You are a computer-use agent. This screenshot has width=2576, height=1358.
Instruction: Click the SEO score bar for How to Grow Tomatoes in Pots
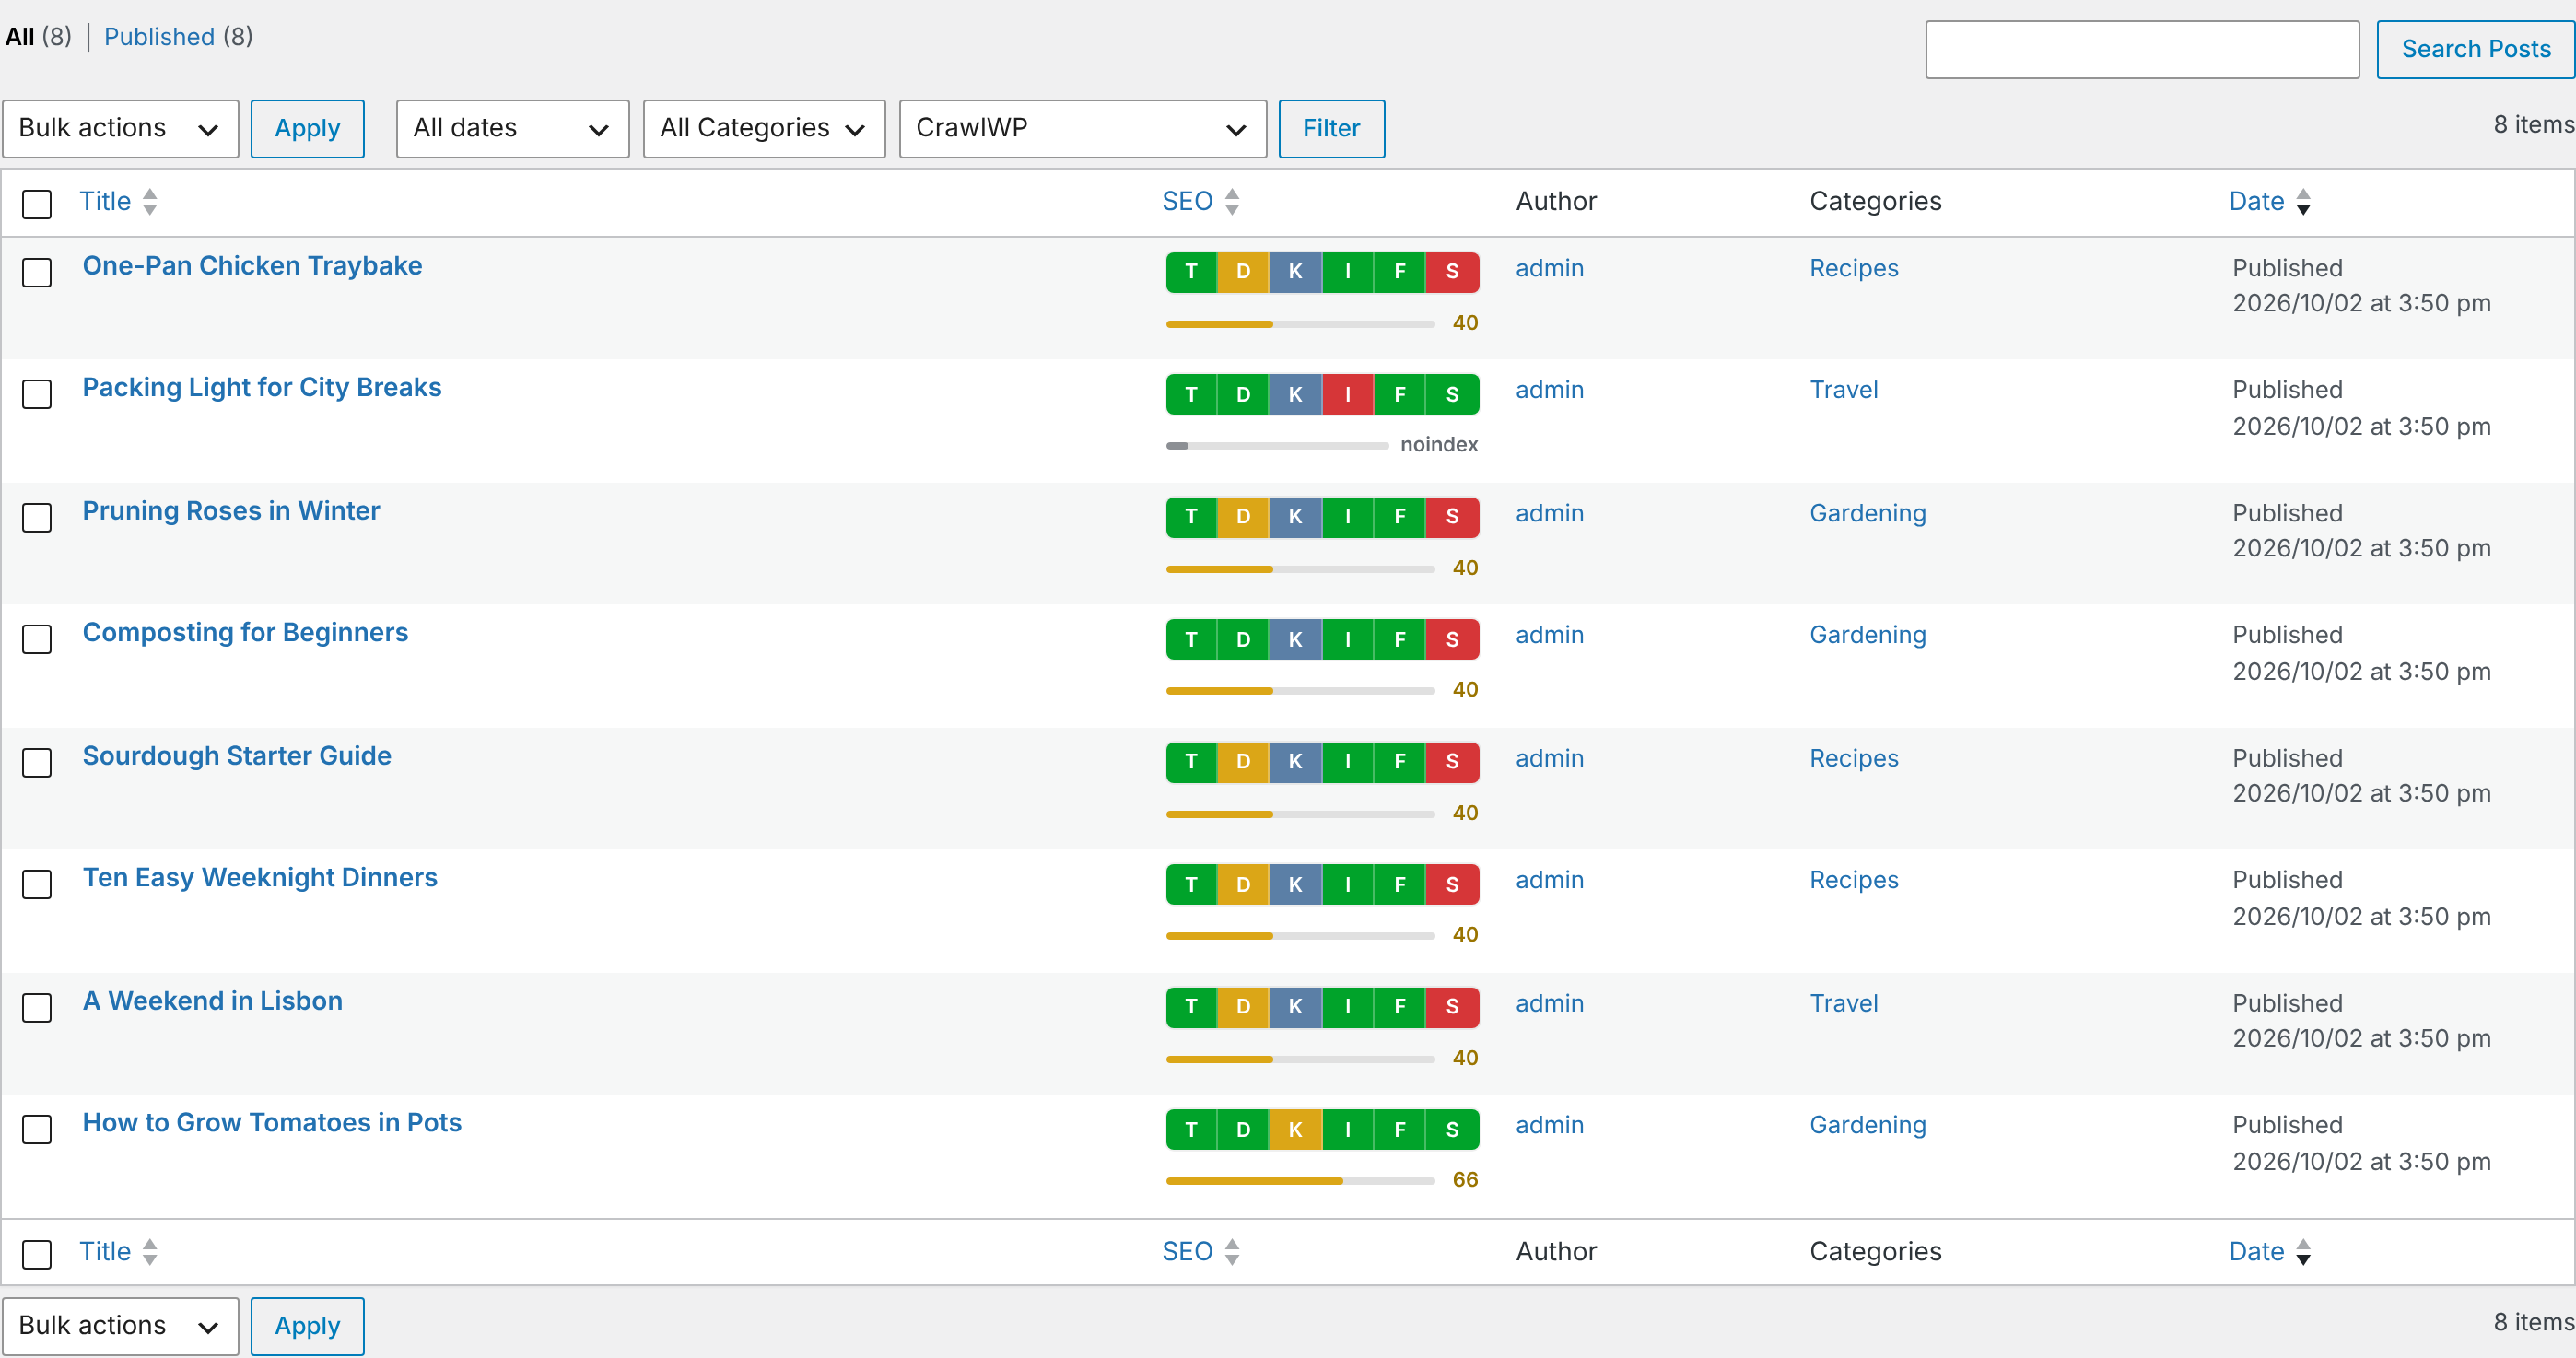point(1300,1181)
